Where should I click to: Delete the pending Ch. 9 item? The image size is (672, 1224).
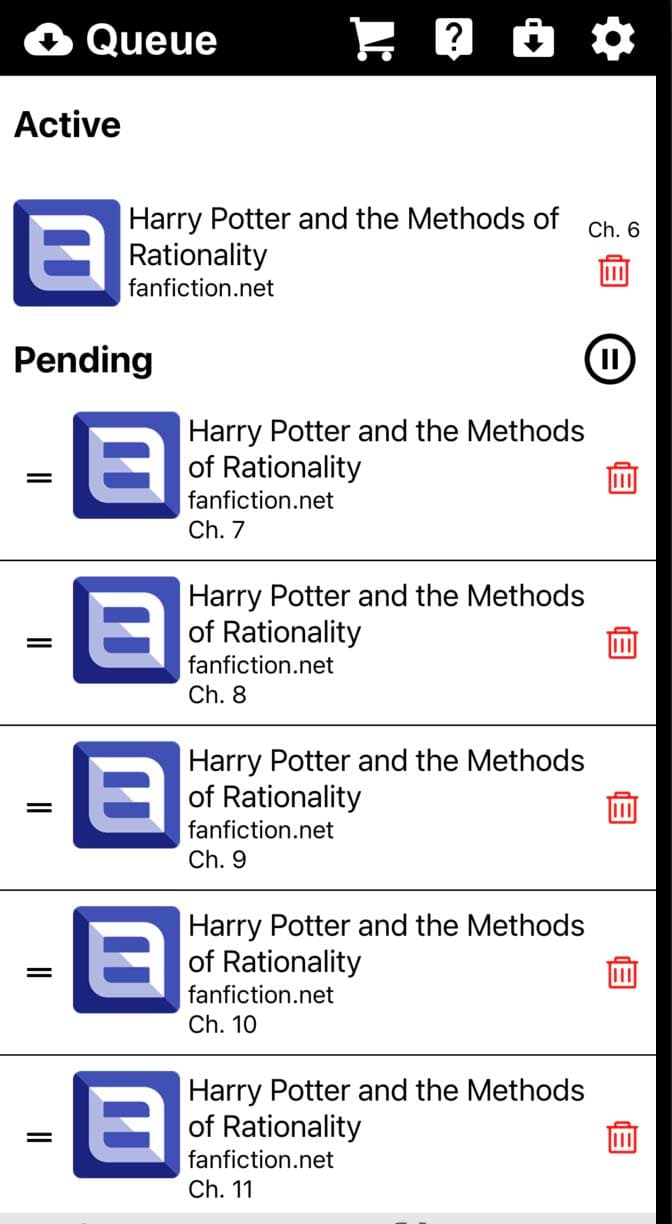(622, 808)
